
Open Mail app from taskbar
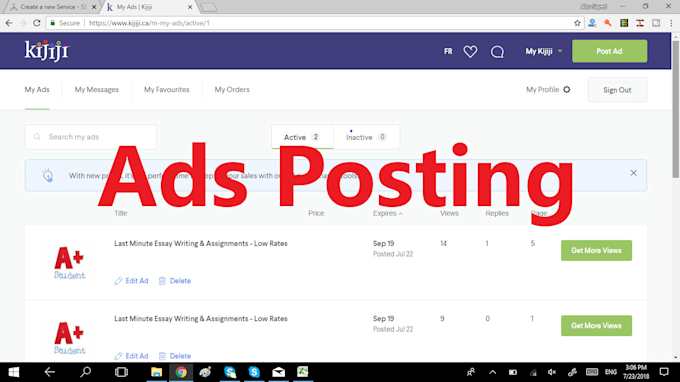(x=278, y=372)
